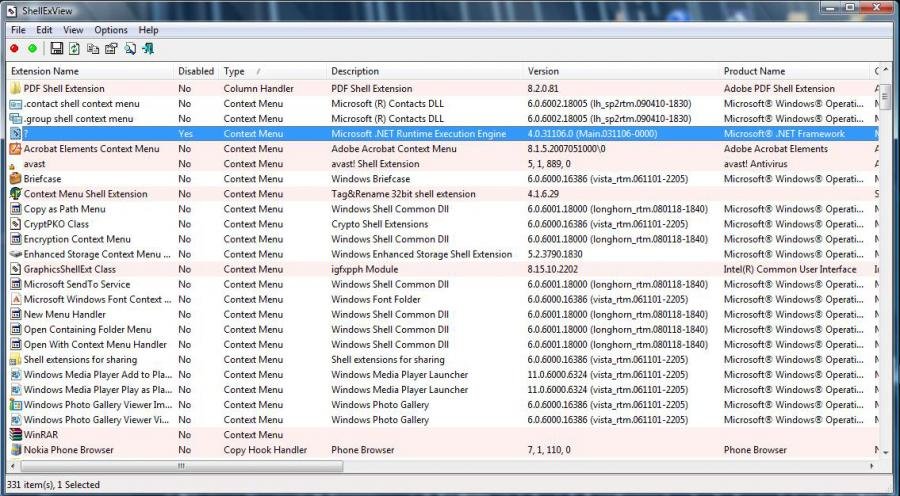Open the File menu
The height and width of the screenshot is (496, 900).
[18, 30]
